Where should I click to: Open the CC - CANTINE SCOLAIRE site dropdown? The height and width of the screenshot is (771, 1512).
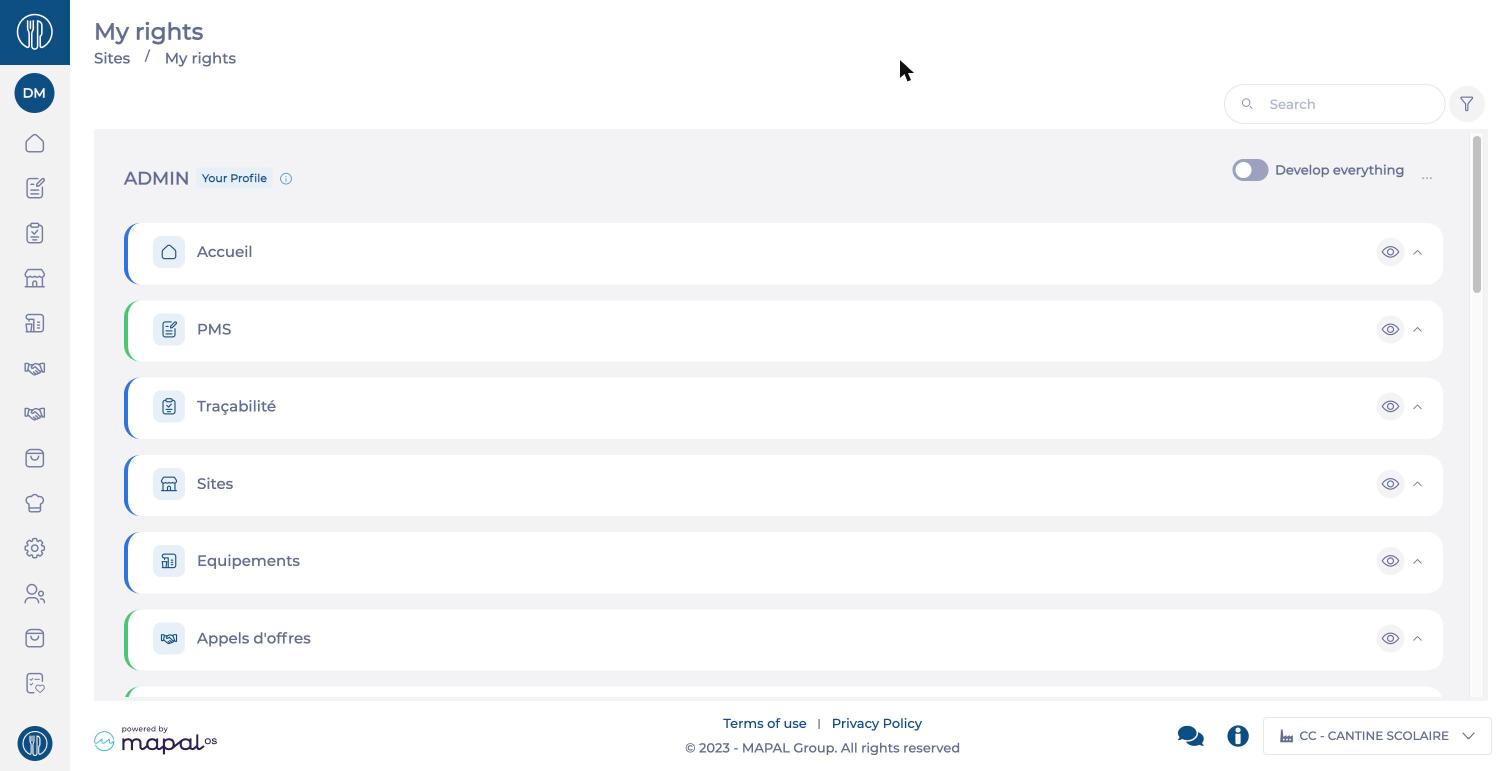tap(1377, 736)
